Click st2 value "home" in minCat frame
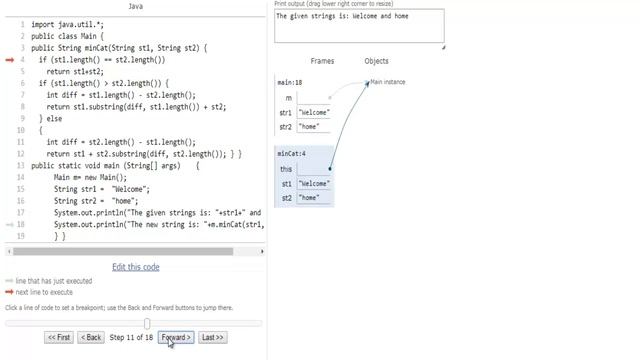 (314, 198)
